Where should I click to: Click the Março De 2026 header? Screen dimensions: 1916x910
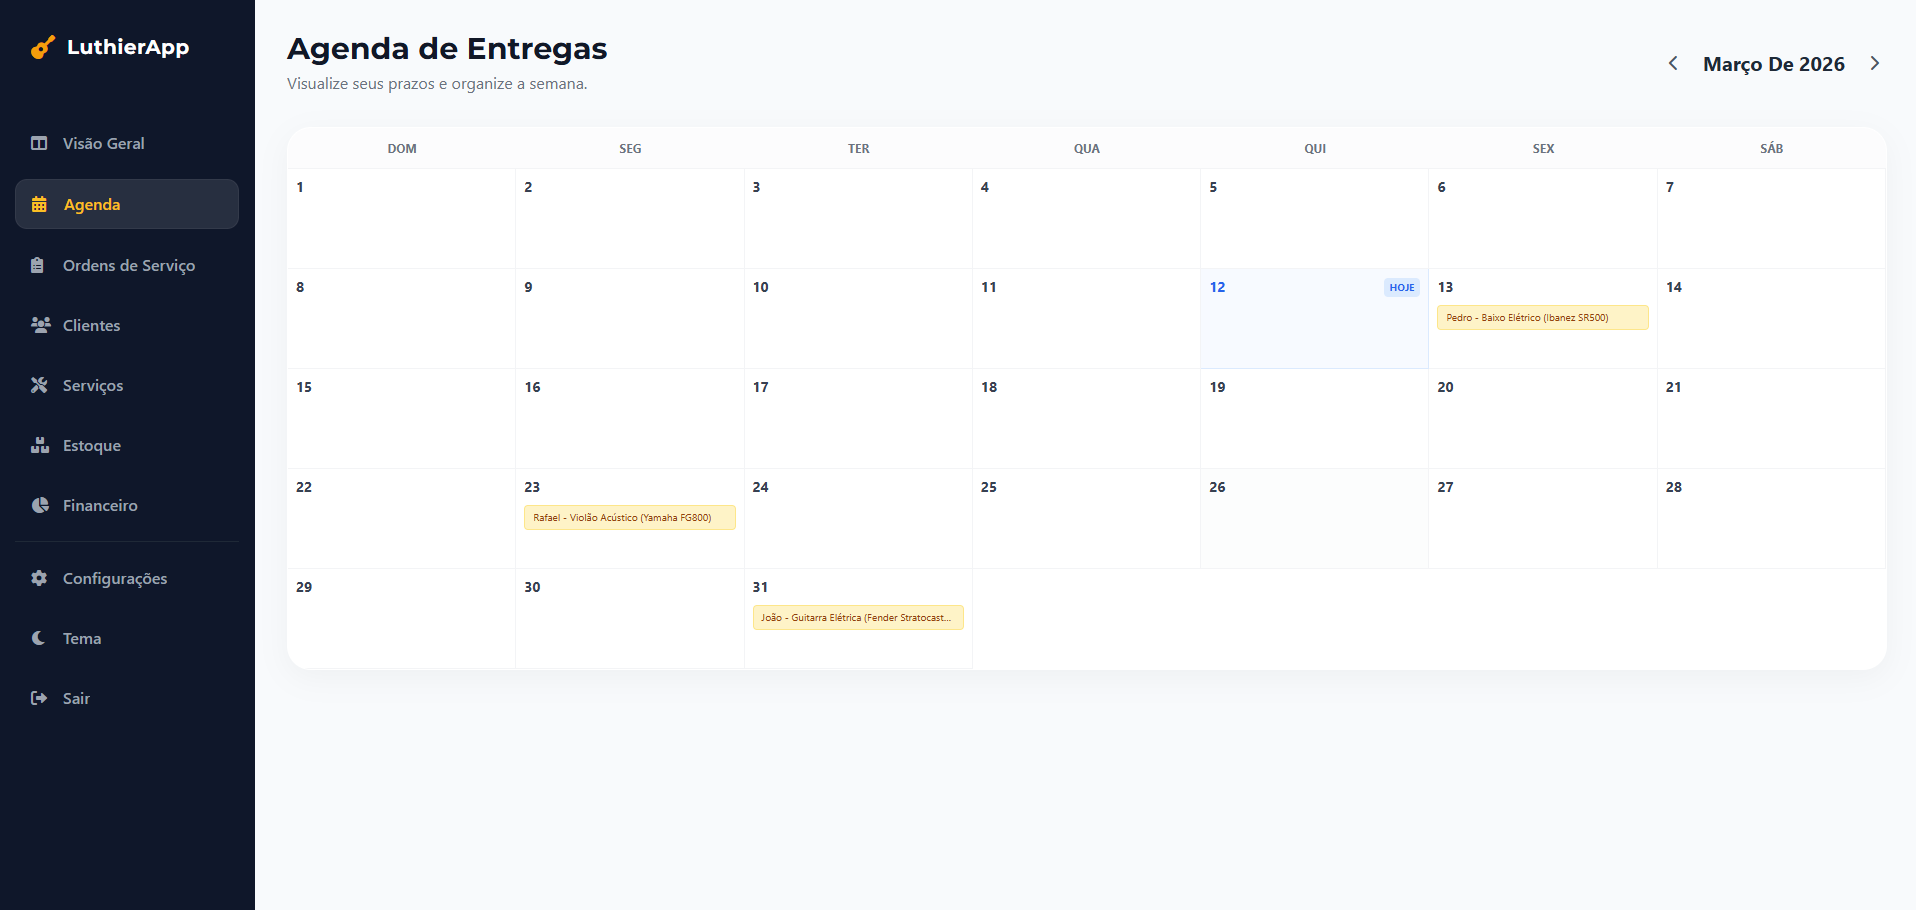1773,64
